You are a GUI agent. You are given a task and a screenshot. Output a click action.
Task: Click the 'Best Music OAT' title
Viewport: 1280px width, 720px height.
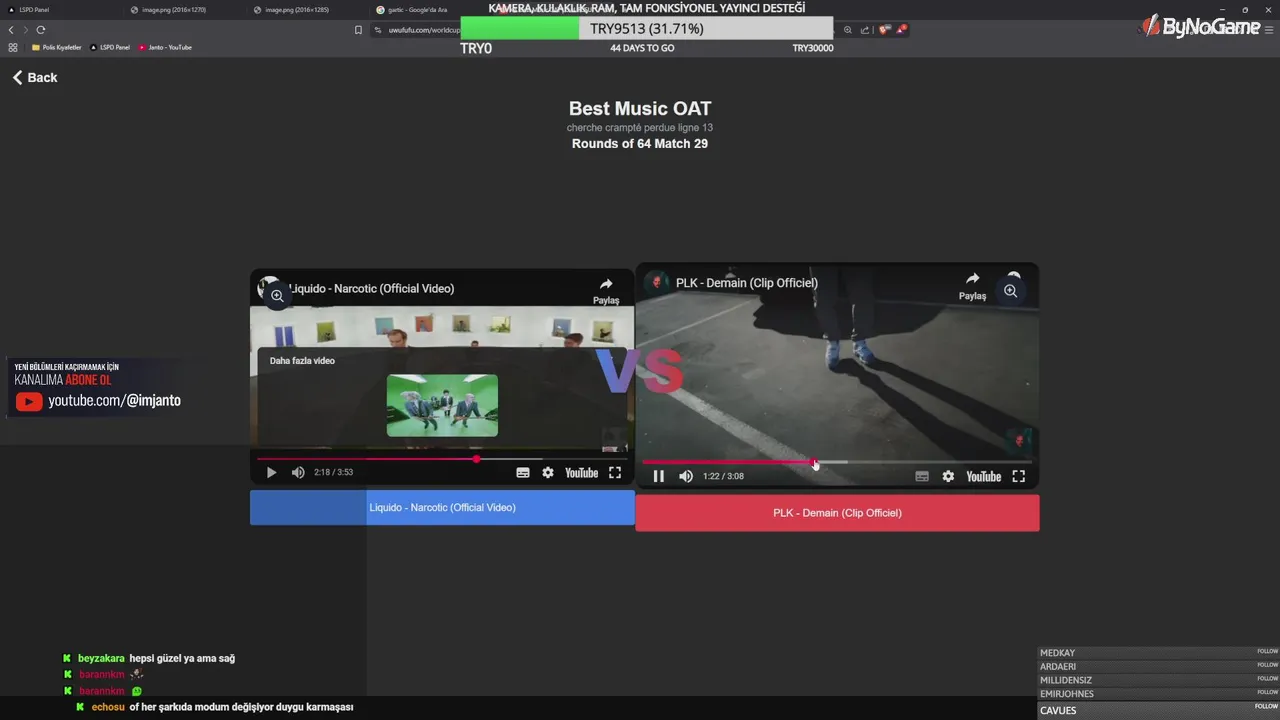tap(640, 109)
